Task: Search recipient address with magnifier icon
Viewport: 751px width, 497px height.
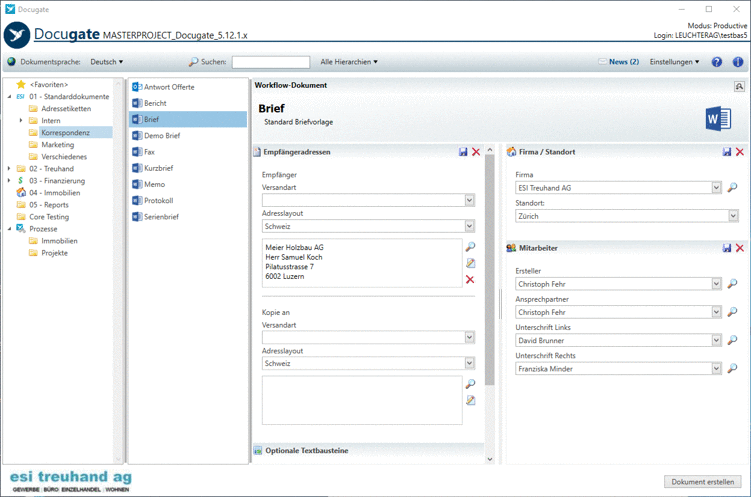Action: [470, 247]
